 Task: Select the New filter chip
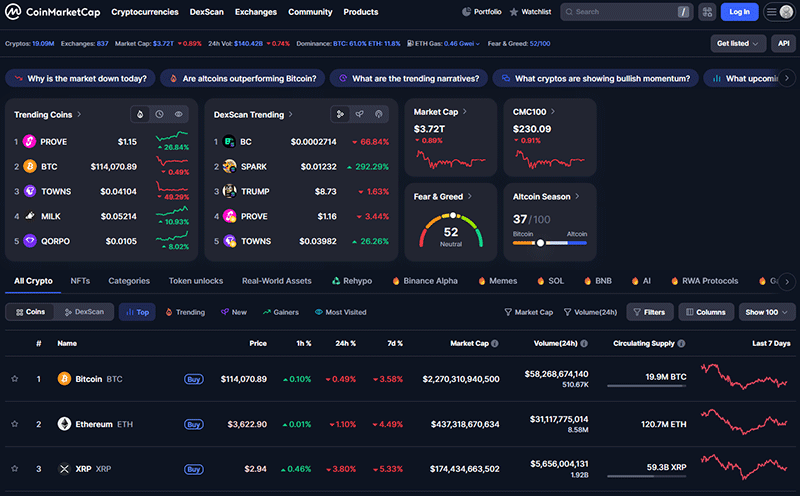(234, 312)
